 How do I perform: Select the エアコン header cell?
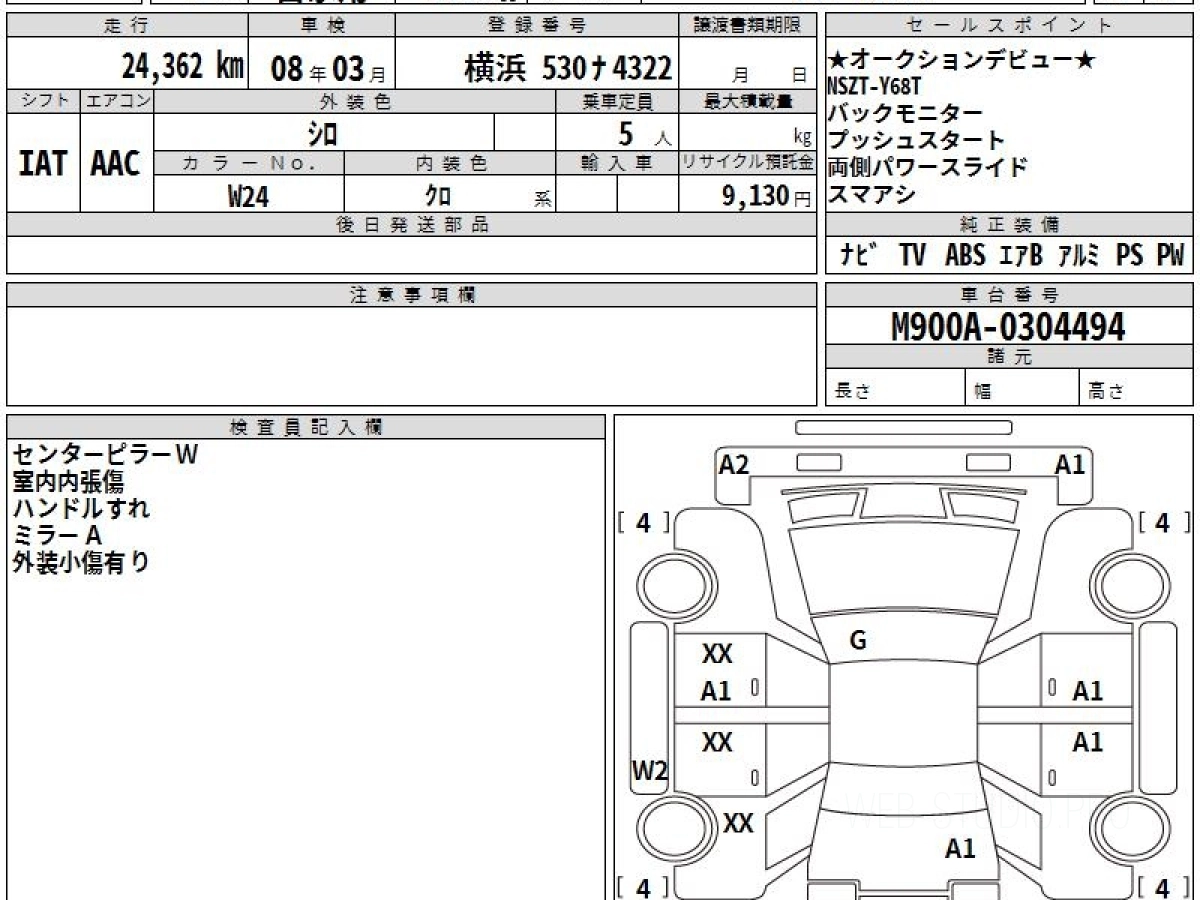[x=117, y=101]
